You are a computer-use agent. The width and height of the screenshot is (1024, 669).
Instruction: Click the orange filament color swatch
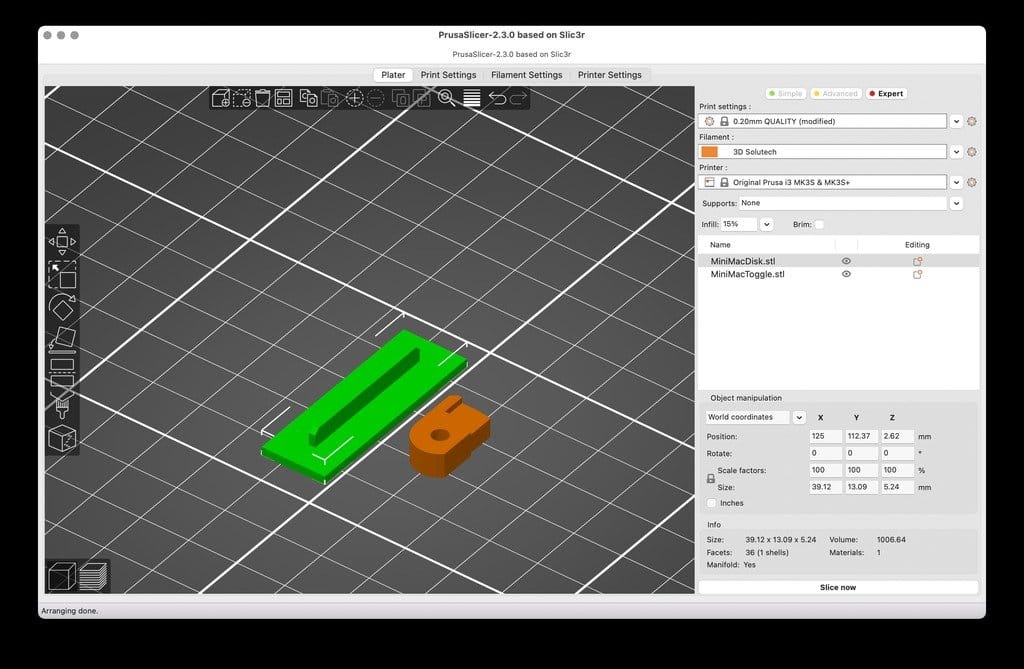(709, 152)
